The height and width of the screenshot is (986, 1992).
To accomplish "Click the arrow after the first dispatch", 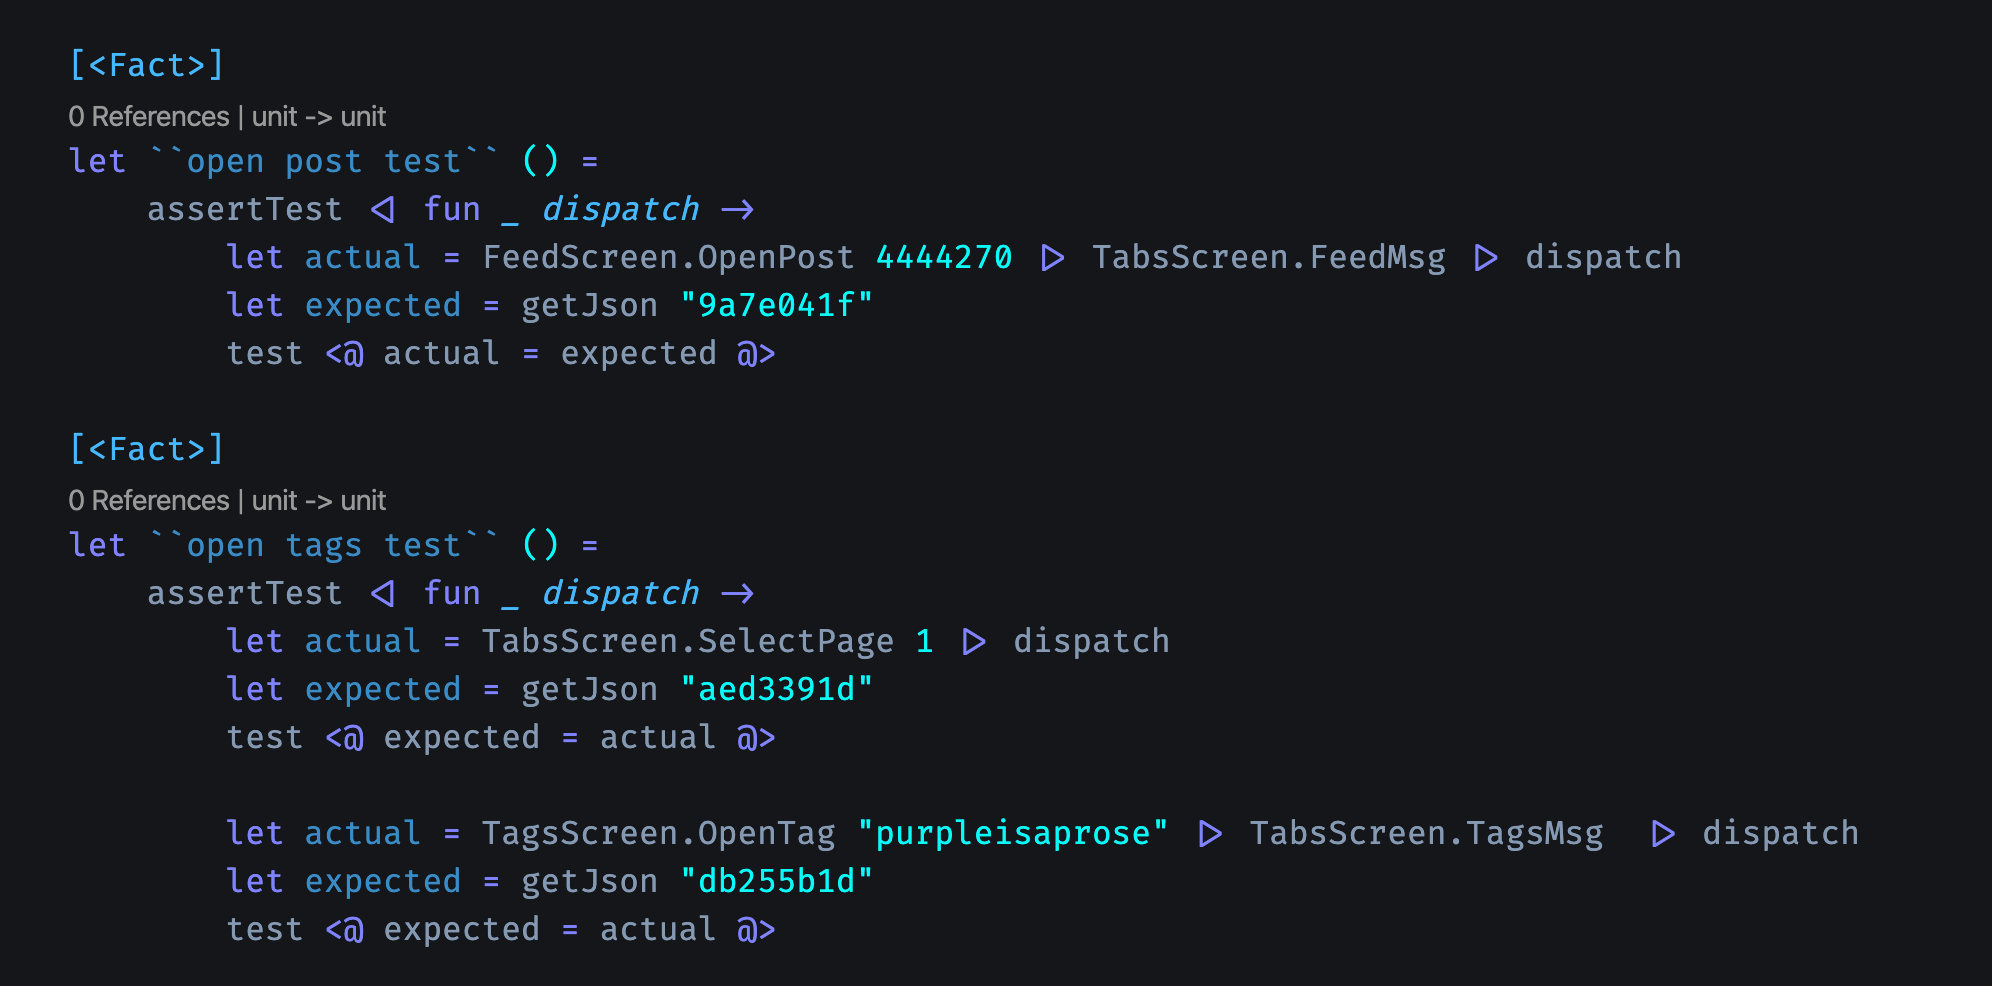I will 737,210.
